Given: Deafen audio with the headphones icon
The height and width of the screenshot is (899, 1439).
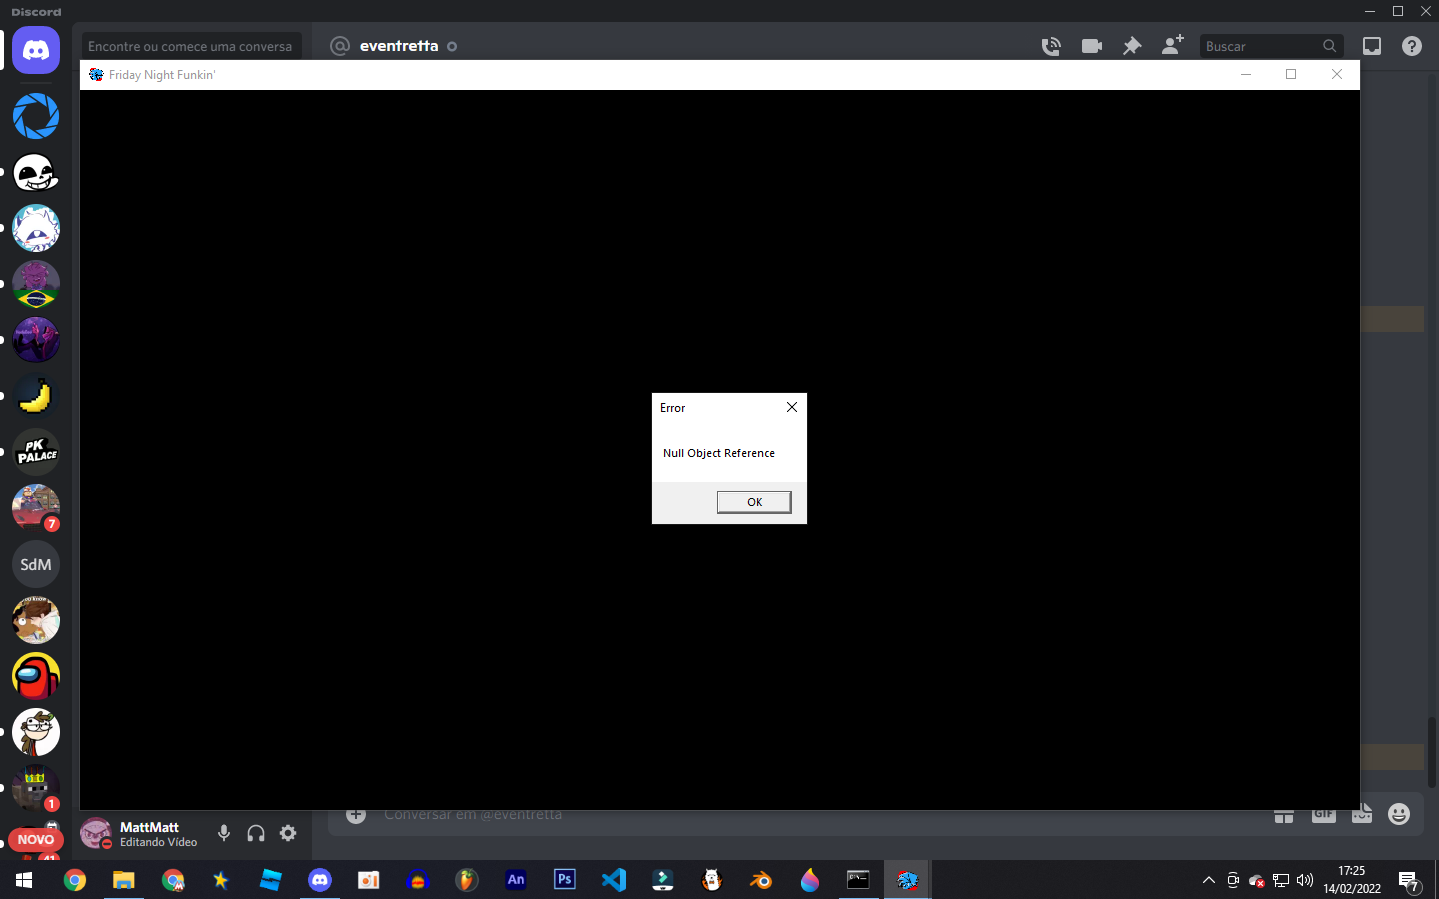Looking at the screenshot, I should 256,833.
